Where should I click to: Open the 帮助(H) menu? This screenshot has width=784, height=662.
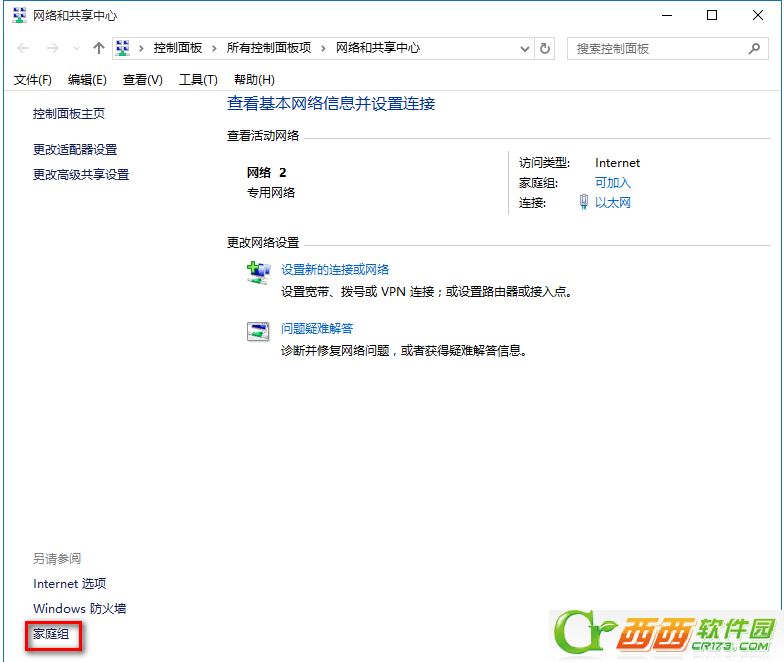pyautogui.click(x=254, y=80)
